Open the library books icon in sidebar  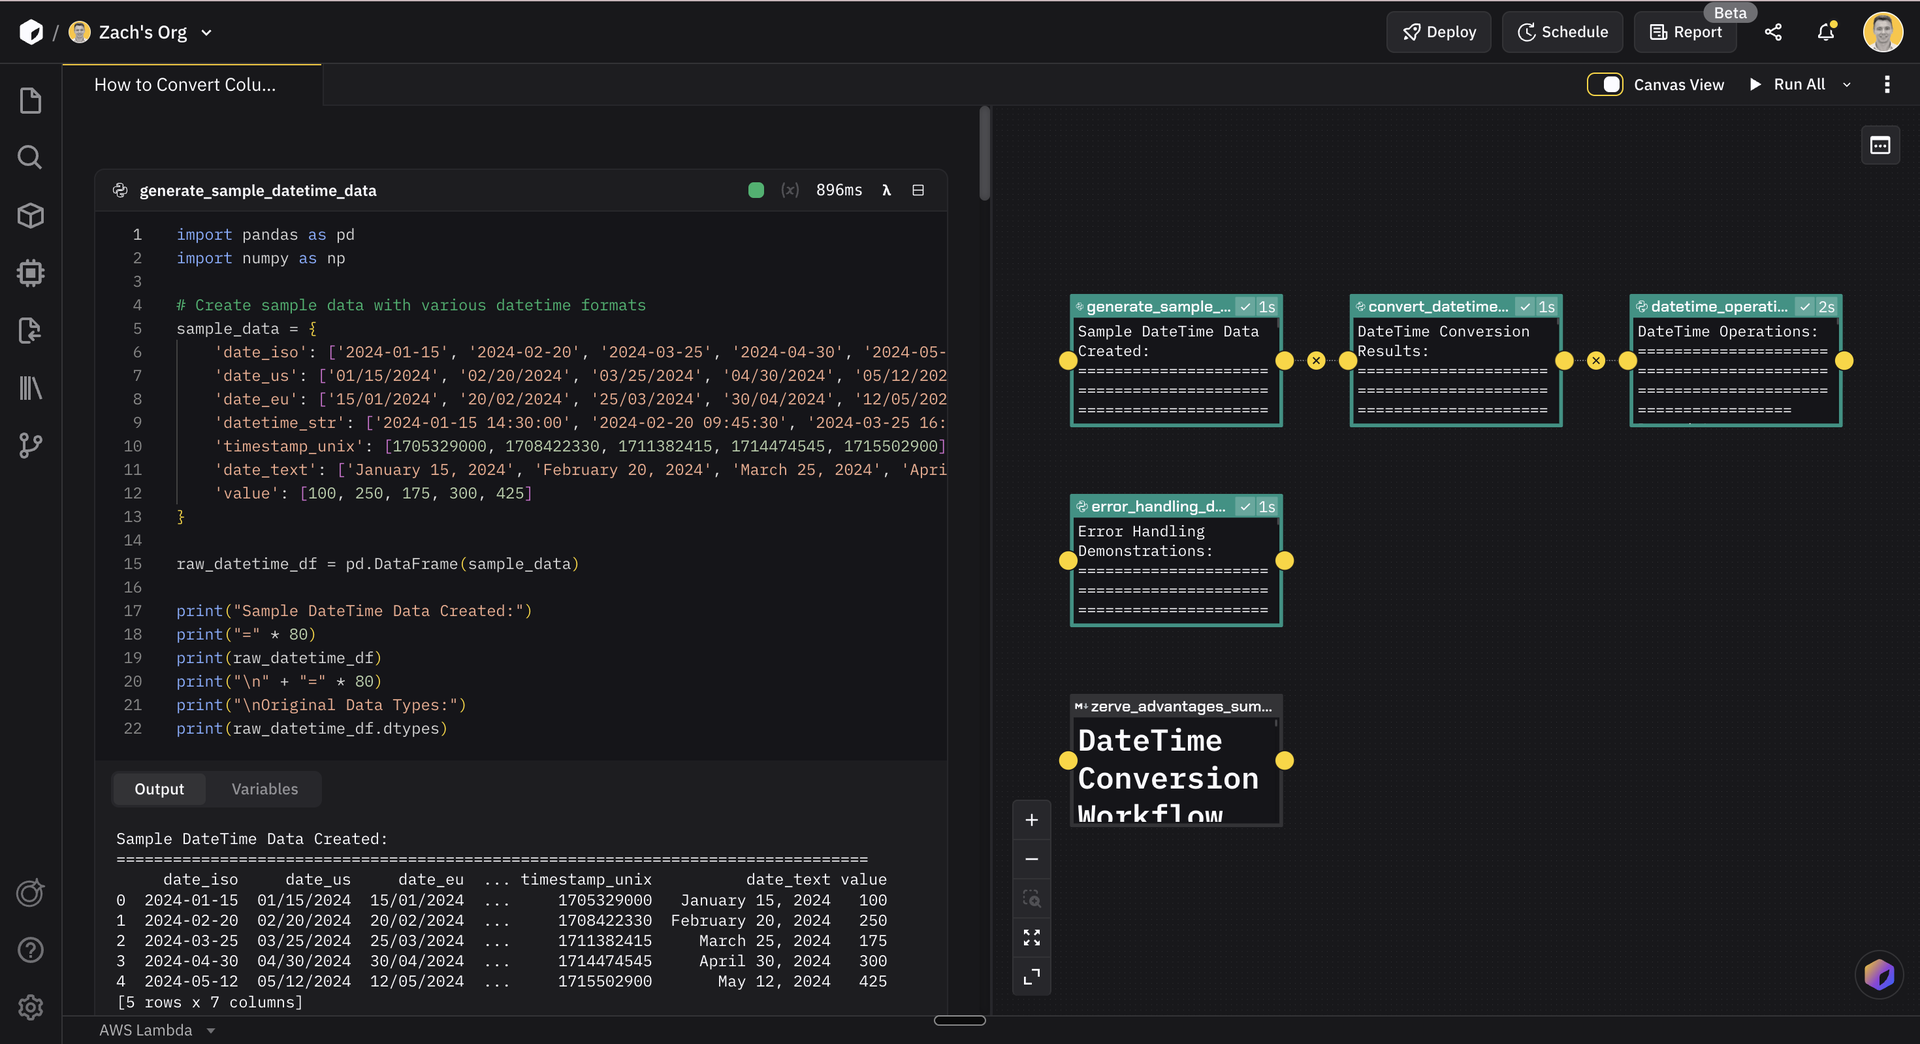pyautogui.click(x=31, y=388)
